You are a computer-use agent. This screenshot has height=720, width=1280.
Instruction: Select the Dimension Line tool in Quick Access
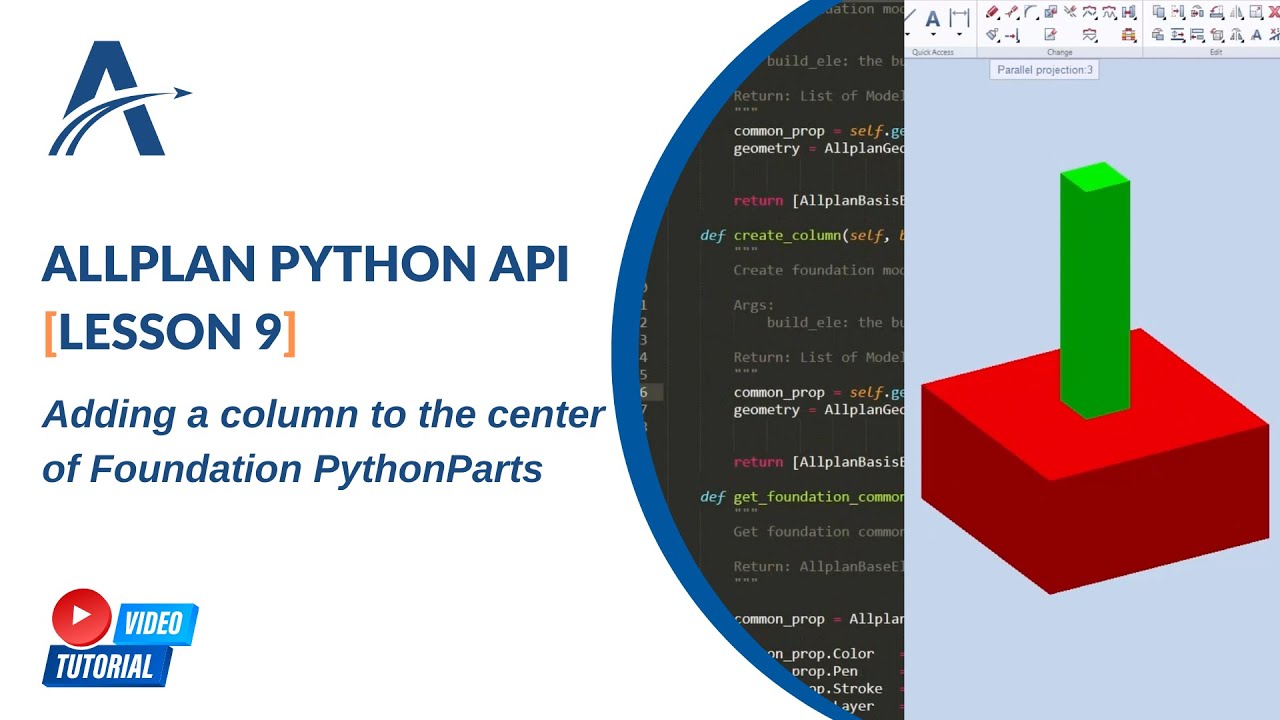(959, 18)
